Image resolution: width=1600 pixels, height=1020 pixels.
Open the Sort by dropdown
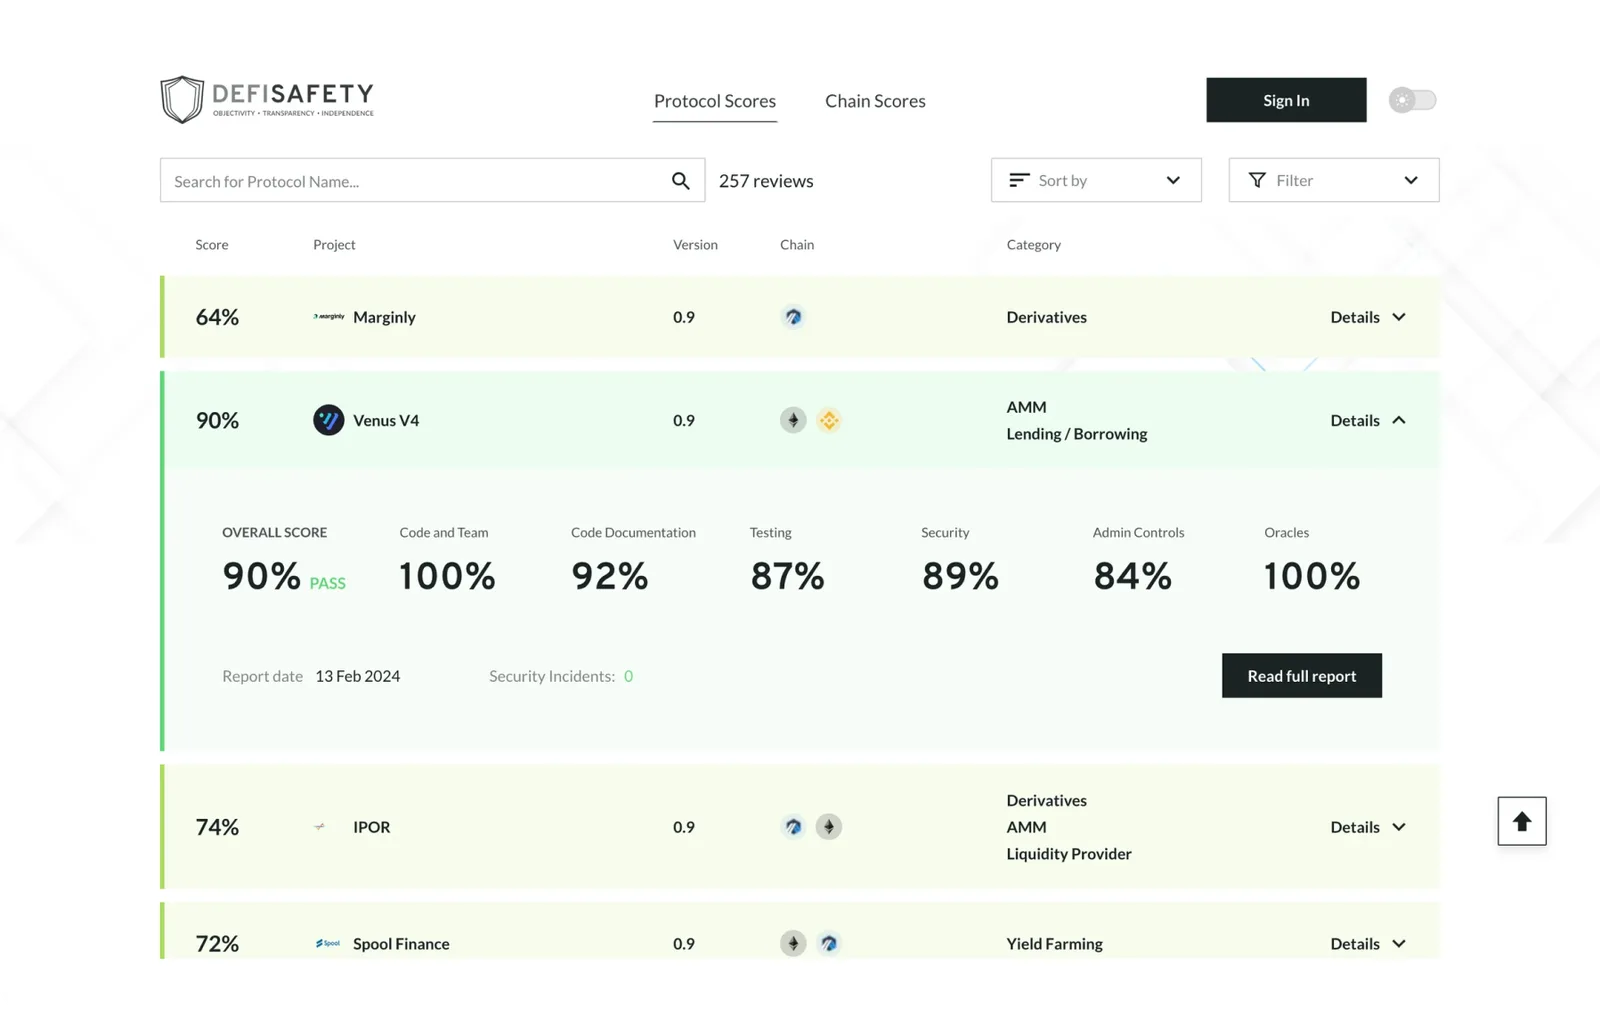click(x=1096, y=180)
